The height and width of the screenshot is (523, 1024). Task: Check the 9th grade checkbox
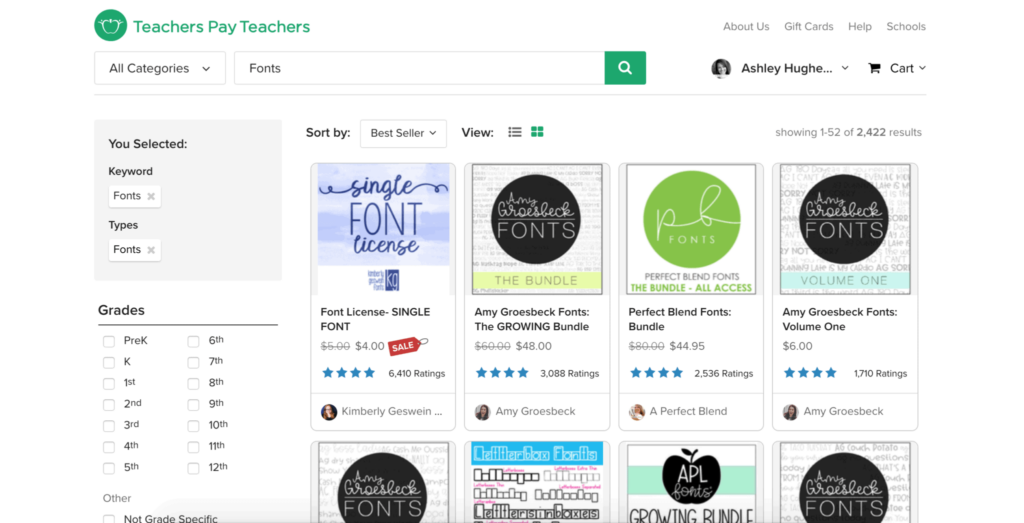(x=193, y=405)
